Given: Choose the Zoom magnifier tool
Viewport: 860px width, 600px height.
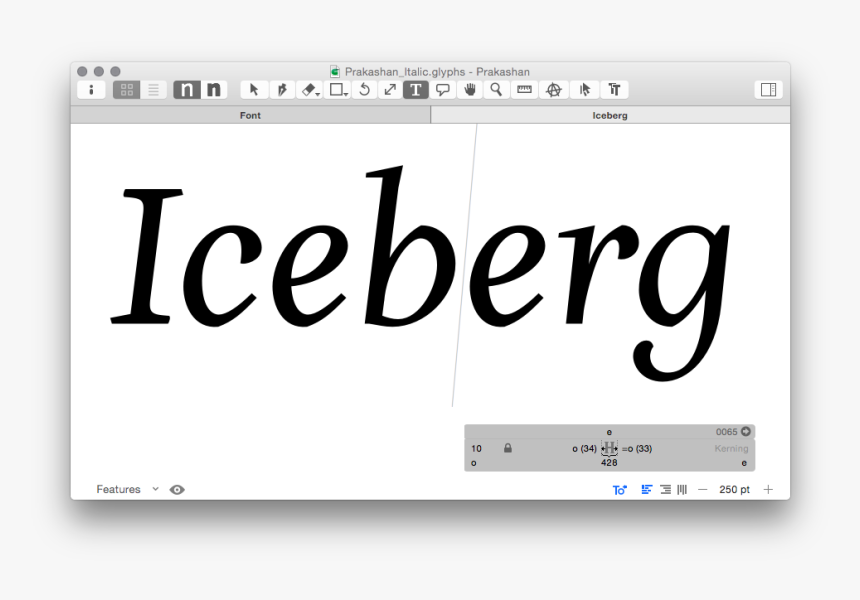Looking at the screenshot, I should pyautogui.click(x=496, y=89).
